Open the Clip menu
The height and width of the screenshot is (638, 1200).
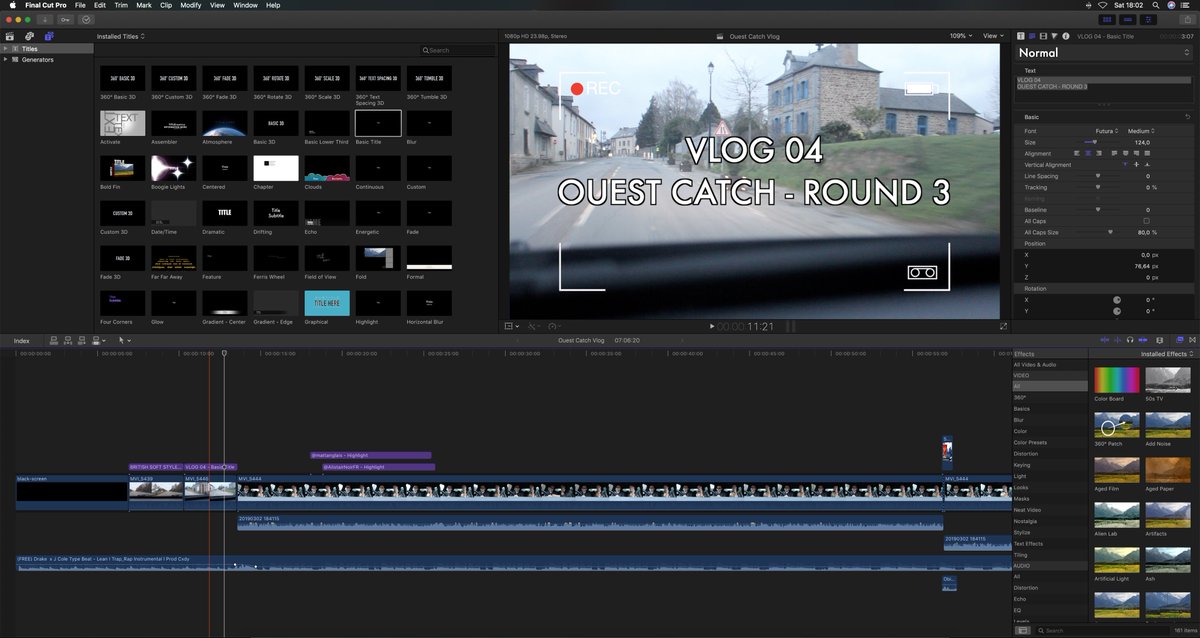(x=166, y=5)
